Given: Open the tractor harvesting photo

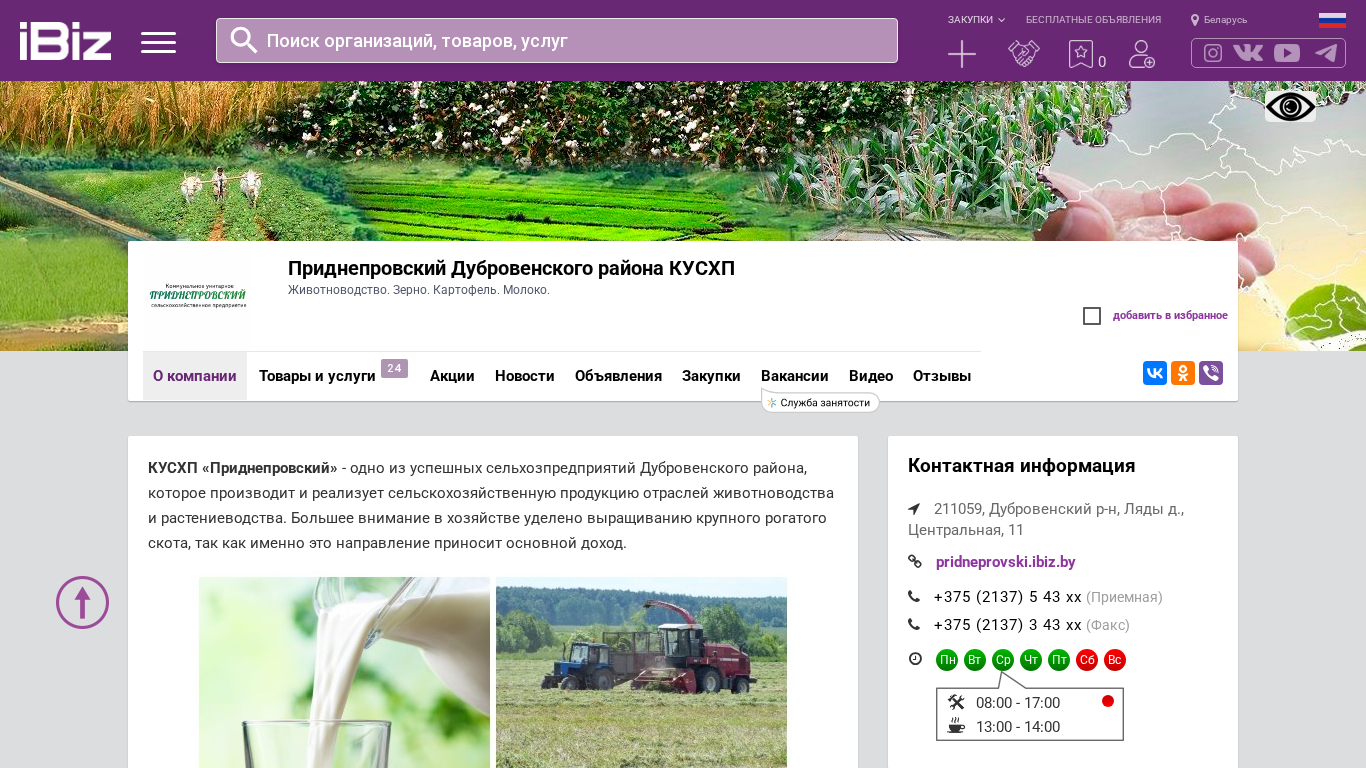Looking at the screenshot, I should tap(641, 672).
